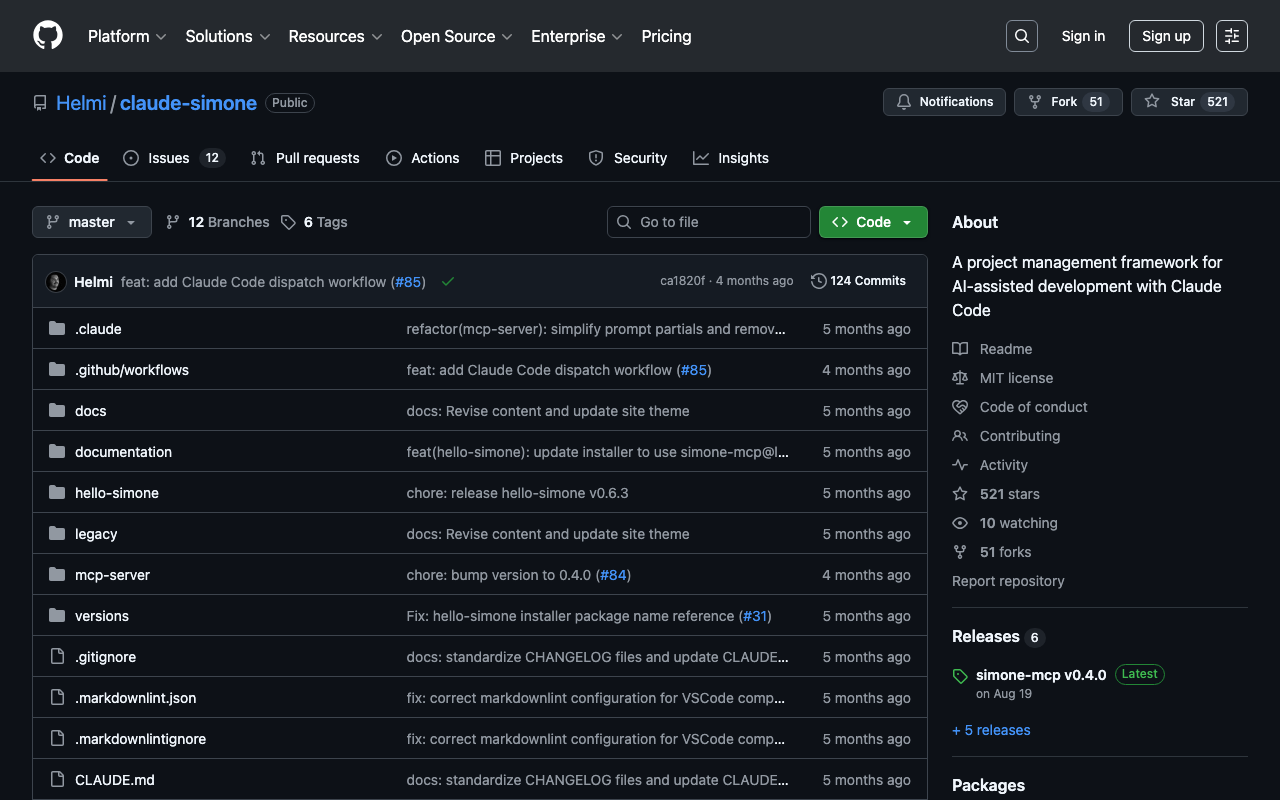Open the Pull requests tab
The width and height of the screenshot is (1280, 800).
[305, 158]
